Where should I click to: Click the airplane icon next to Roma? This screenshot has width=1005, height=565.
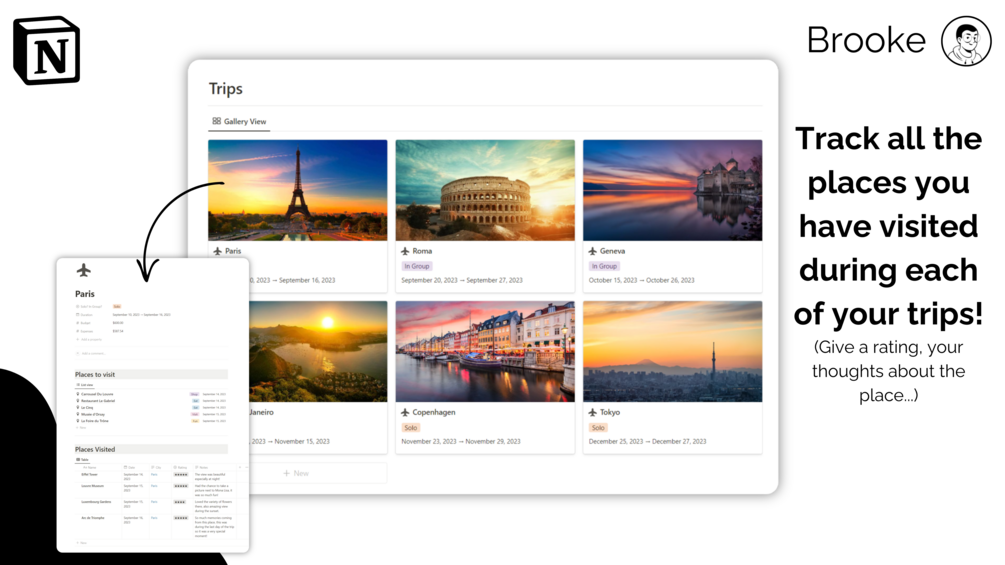(405, 251)
